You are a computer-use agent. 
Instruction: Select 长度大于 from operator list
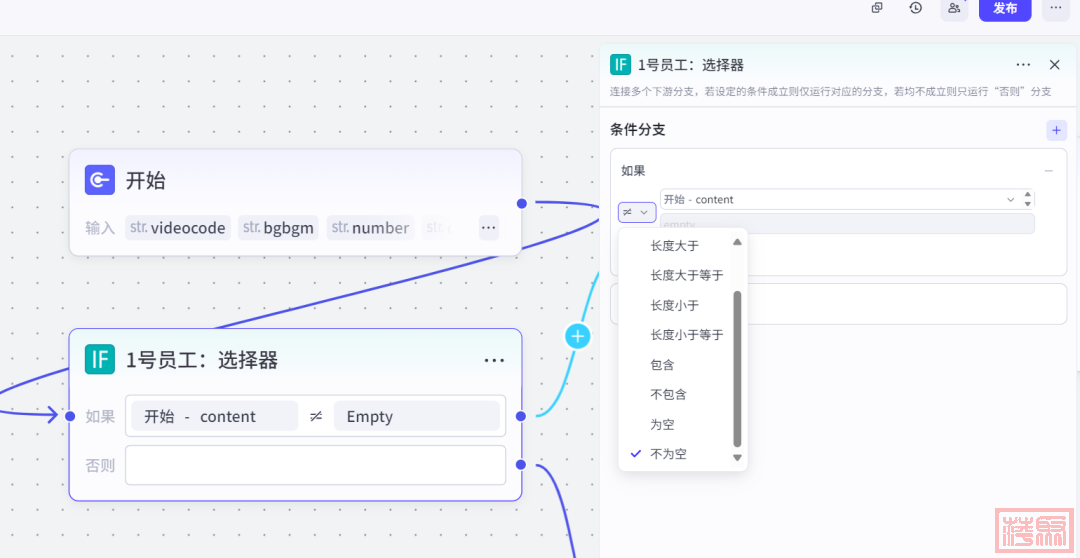(x=675, y=246)
